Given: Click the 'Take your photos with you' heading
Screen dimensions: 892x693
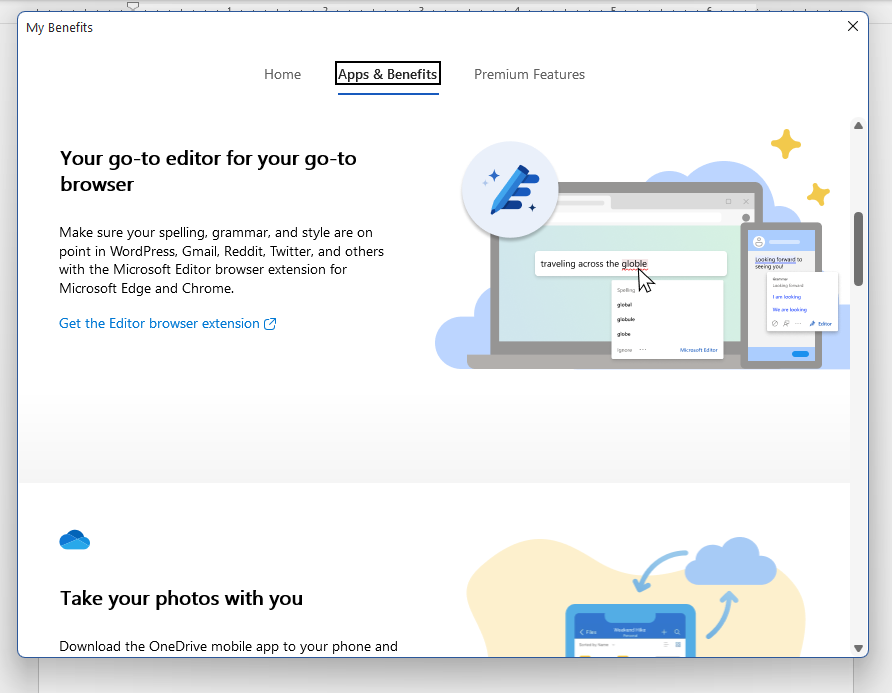Looking at the screenshot, I should click(x=181, y=598).
